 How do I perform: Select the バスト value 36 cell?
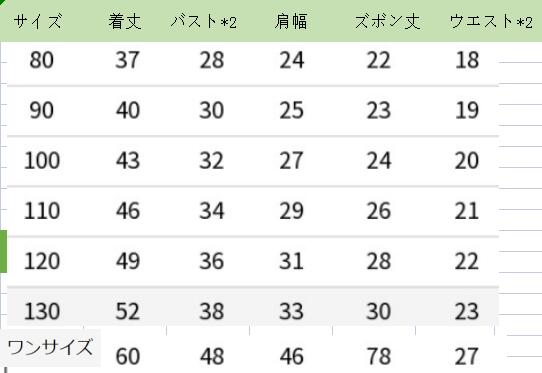[x=212, y=261]
